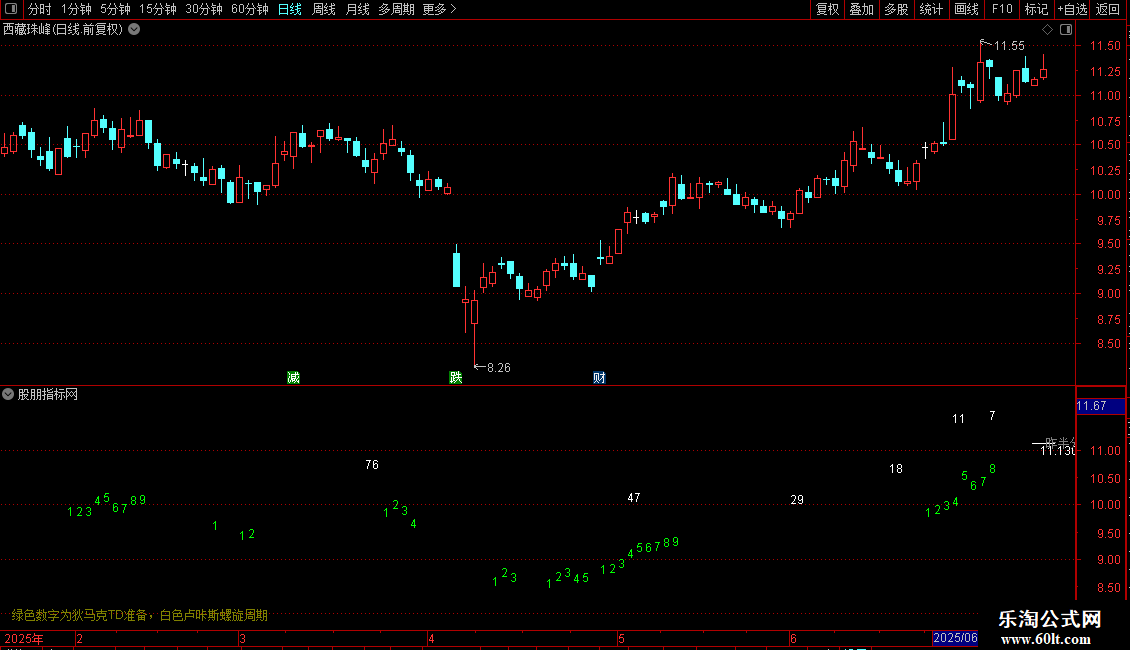Click the 2025年 label on the timeline

(24, 638)
